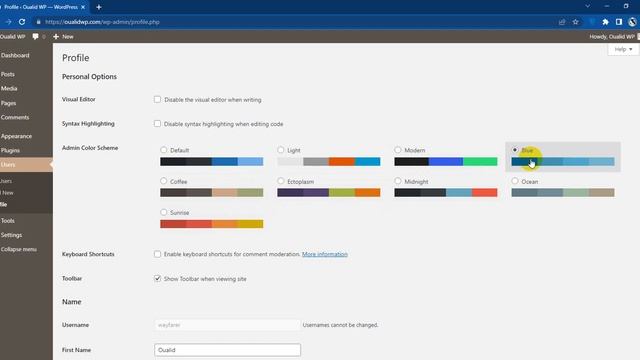
Task: Open a new browser tab
Action: (99, 7)
